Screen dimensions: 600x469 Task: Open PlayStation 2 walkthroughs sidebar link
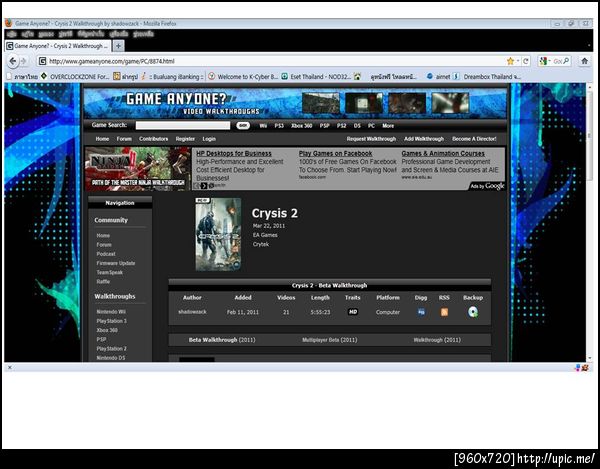[111, 348]
